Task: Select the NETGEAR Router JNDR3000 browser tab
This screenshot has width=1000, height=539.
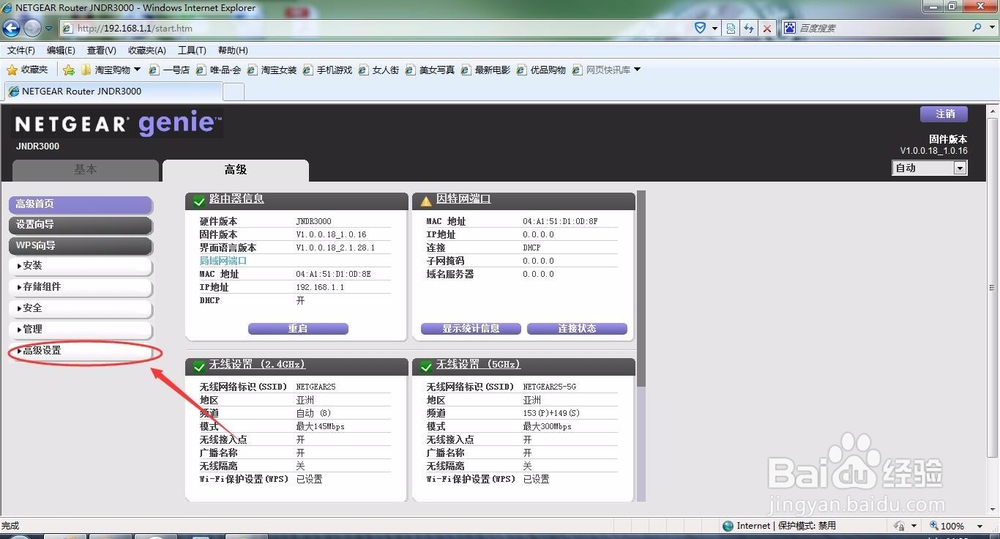Action: pos(114,91)
